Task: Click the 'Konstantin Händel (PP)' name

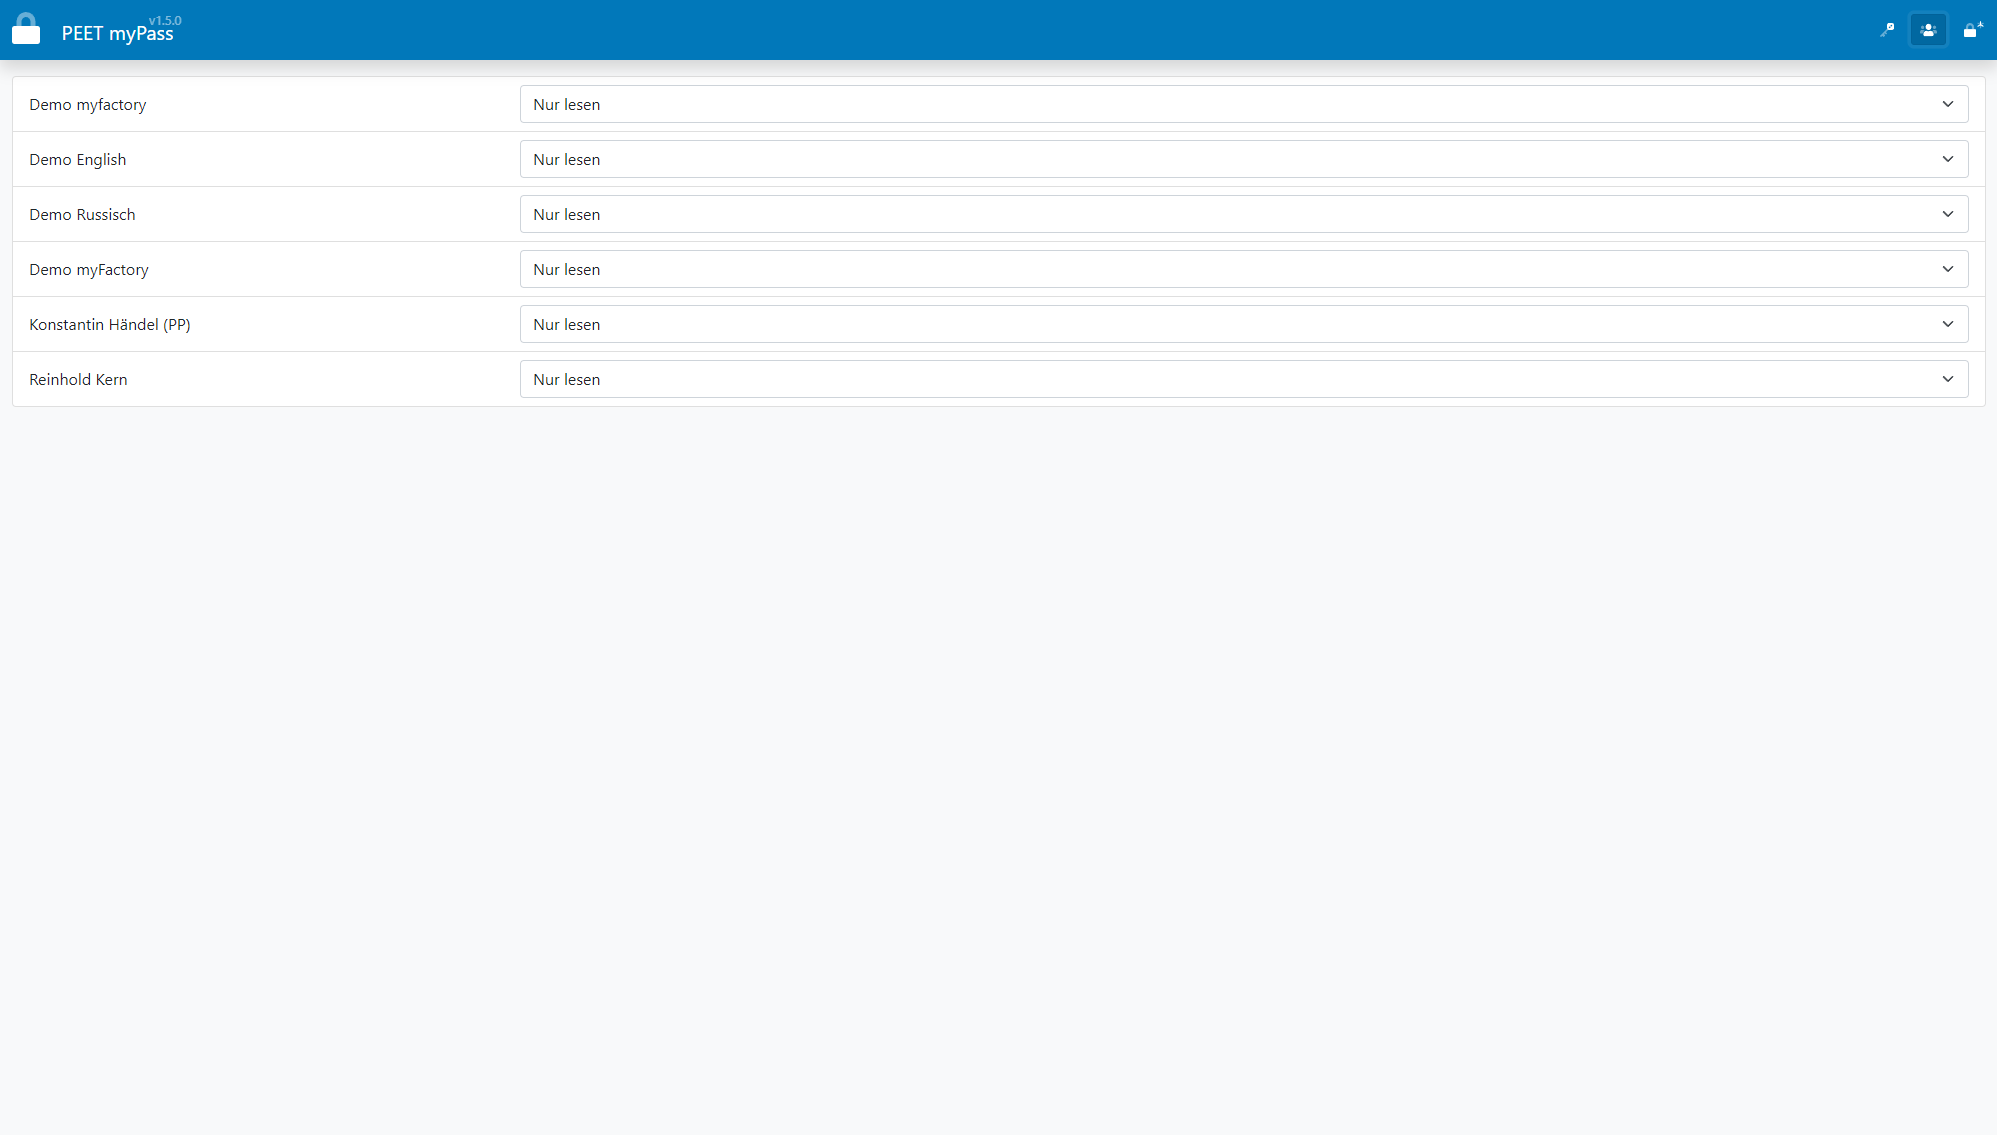Action: click(x=110, y=325)
